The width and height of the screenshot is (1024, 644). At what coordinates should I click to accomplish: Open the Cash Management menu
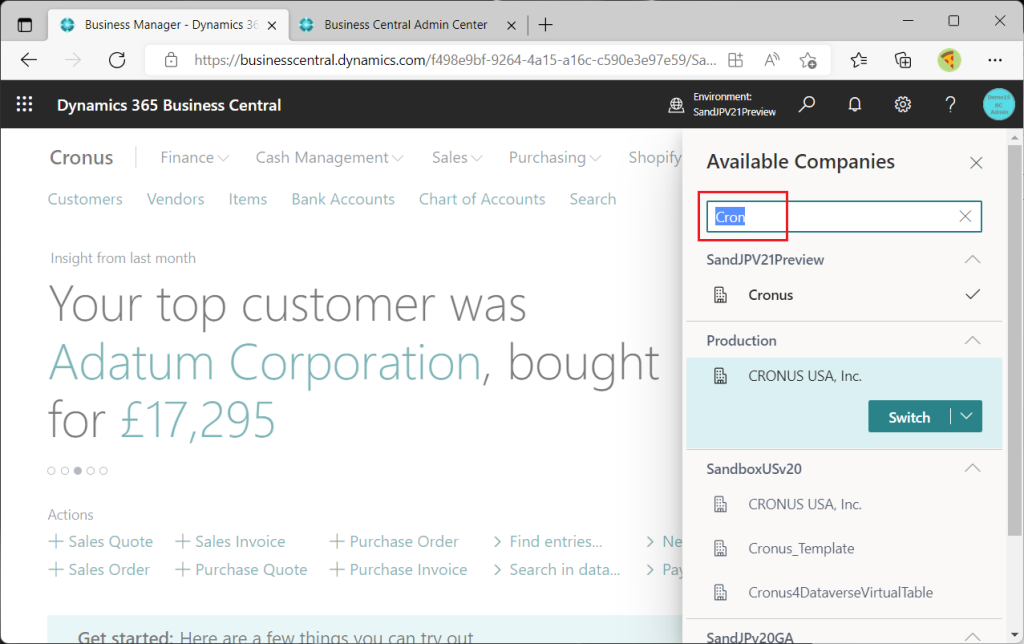(329, 157)
